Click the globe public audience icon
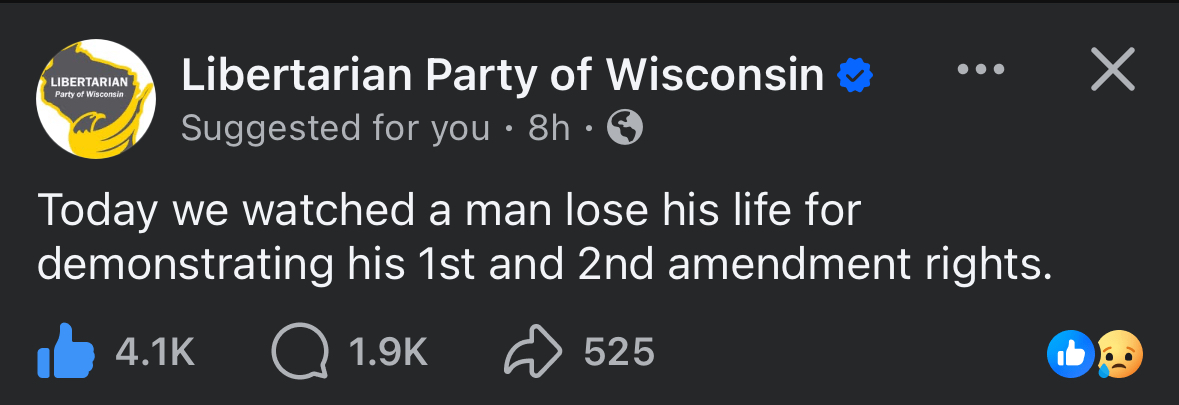The height and width of the screenshot is (405, 1179). [625, 128]
